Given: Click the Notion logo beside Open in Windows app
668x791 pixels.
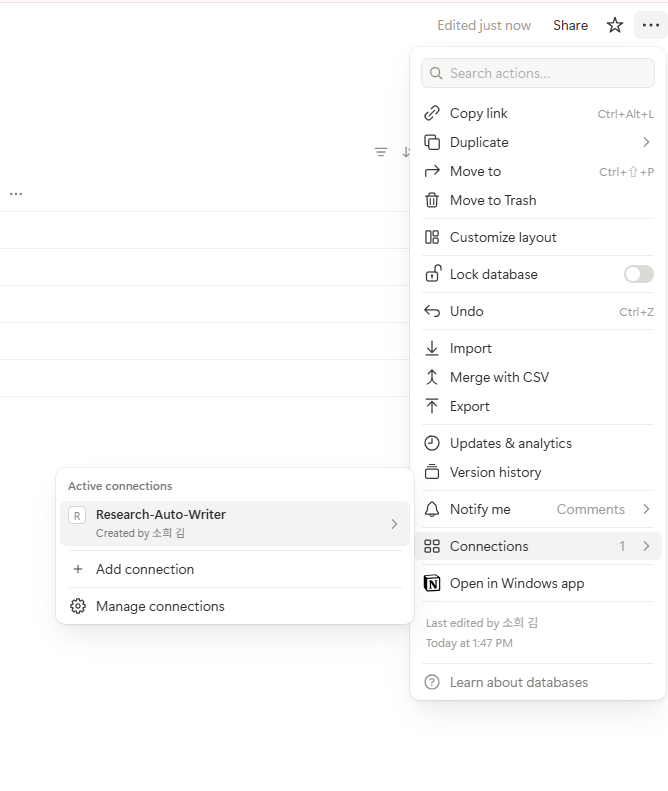Looking at the screenshot, I should click(432, 583).
